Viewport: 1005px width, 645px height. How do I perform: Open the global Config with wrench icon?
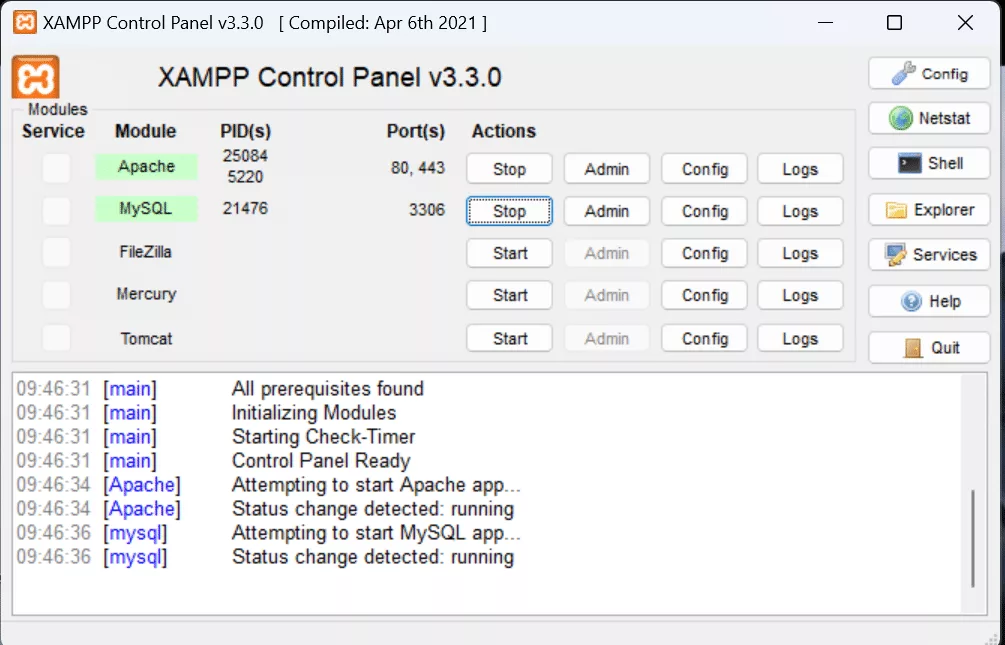(929, 74)
